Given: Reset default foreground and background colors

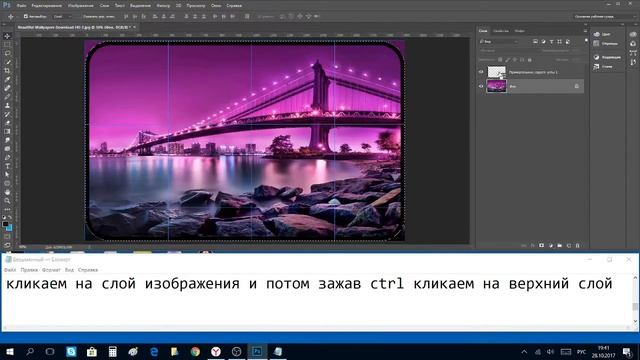Looking at the screenshot, I should point(4,218).
